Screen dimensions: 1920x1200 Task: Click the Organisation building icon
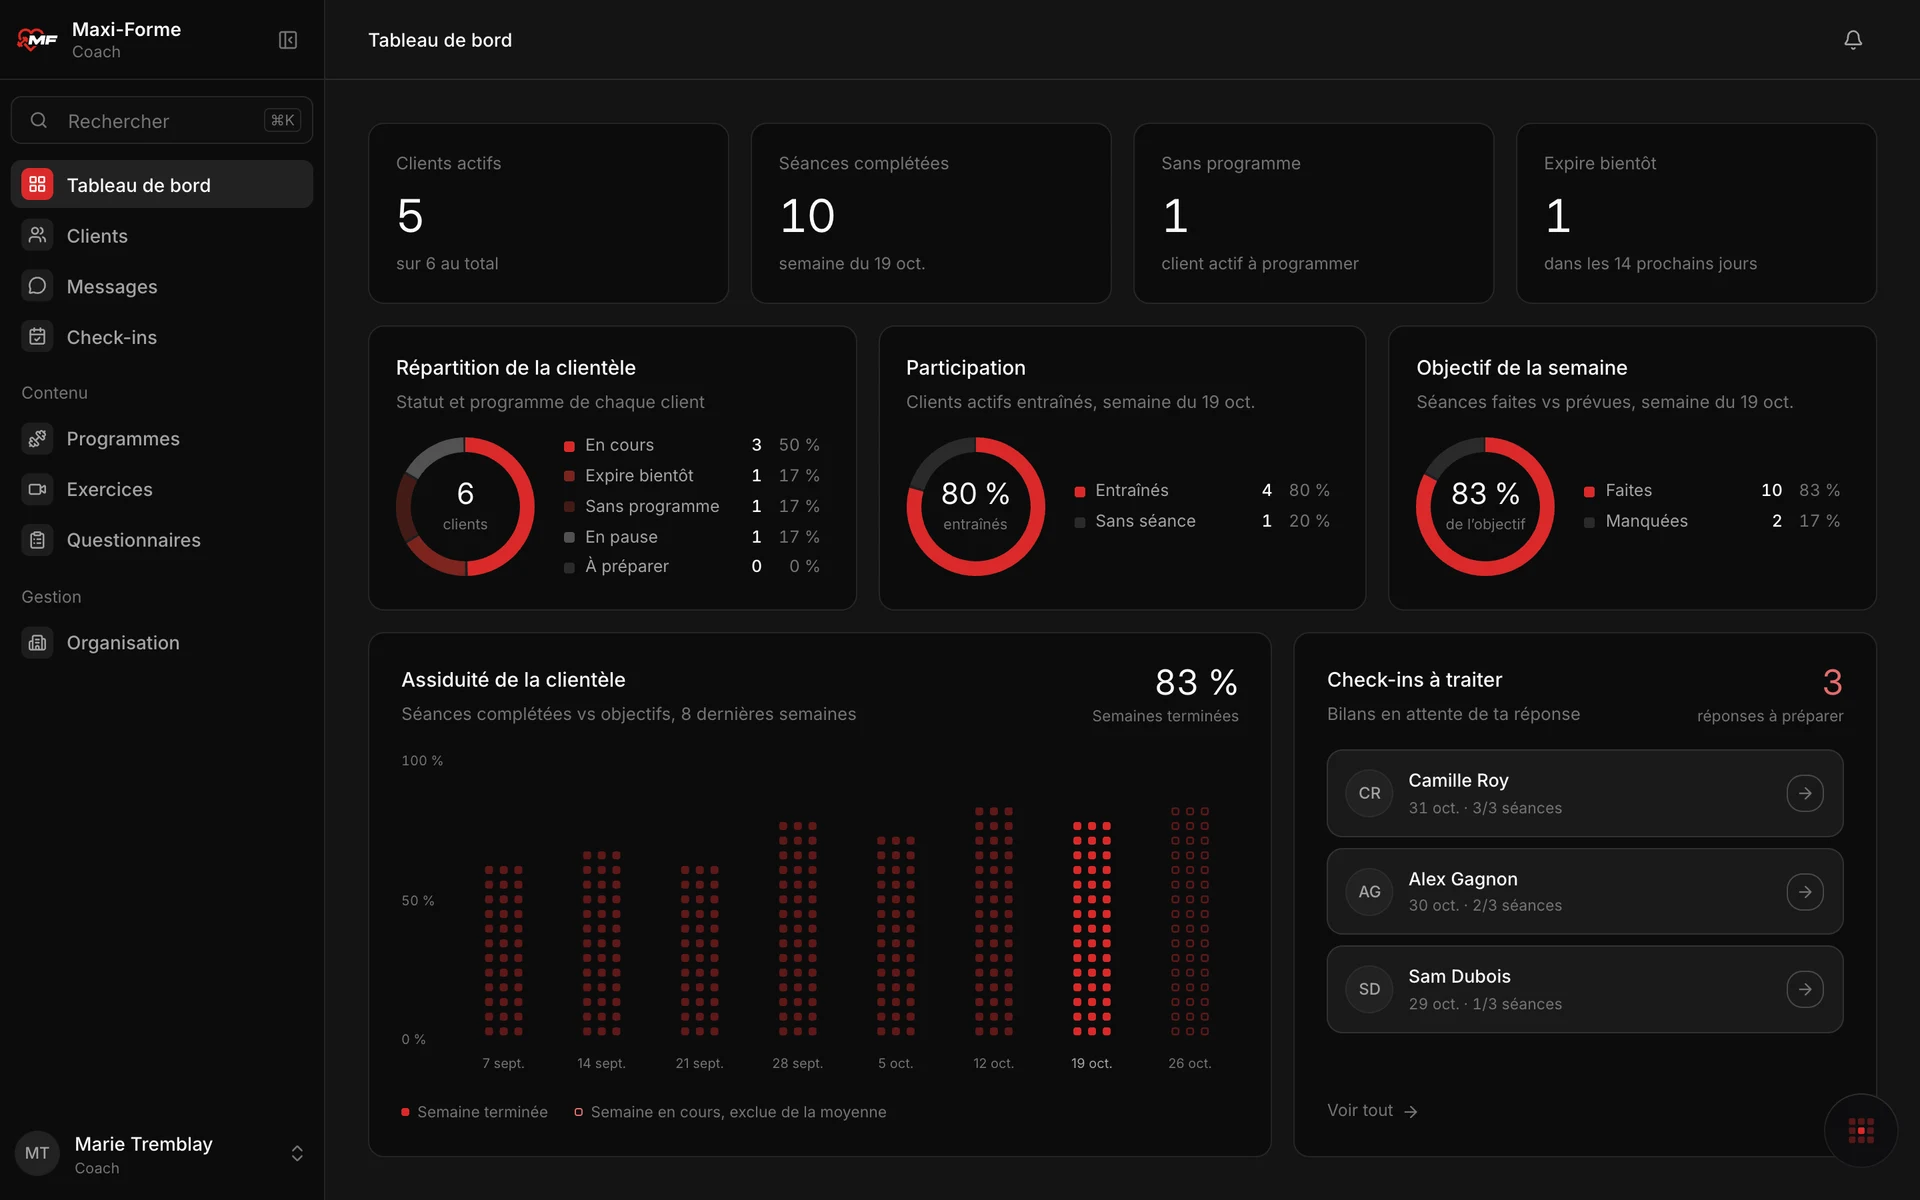pyautogui.click(x=37, y=643)
